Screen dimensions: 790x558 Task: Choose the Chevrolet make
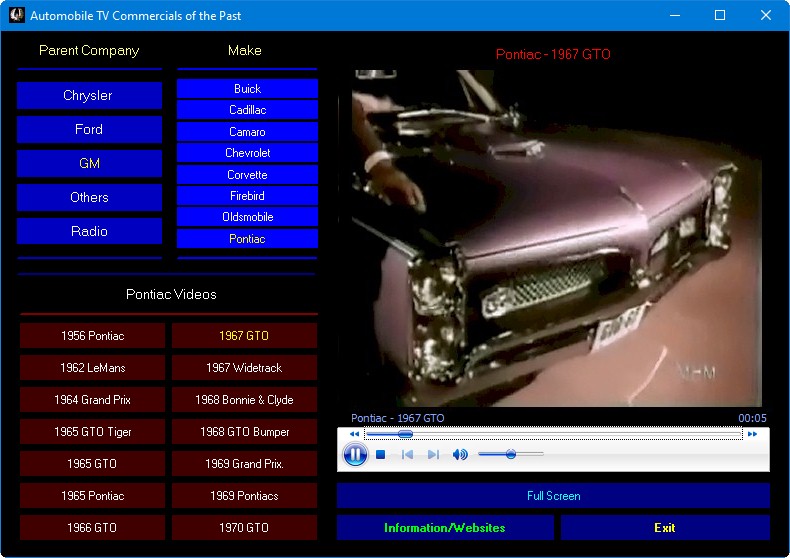247,153
